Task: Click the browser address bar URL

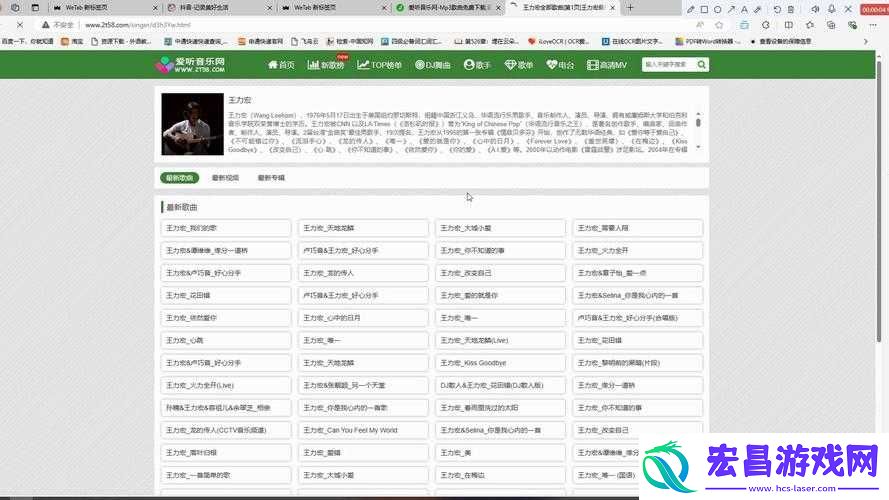Action: [x=138, y=25]
